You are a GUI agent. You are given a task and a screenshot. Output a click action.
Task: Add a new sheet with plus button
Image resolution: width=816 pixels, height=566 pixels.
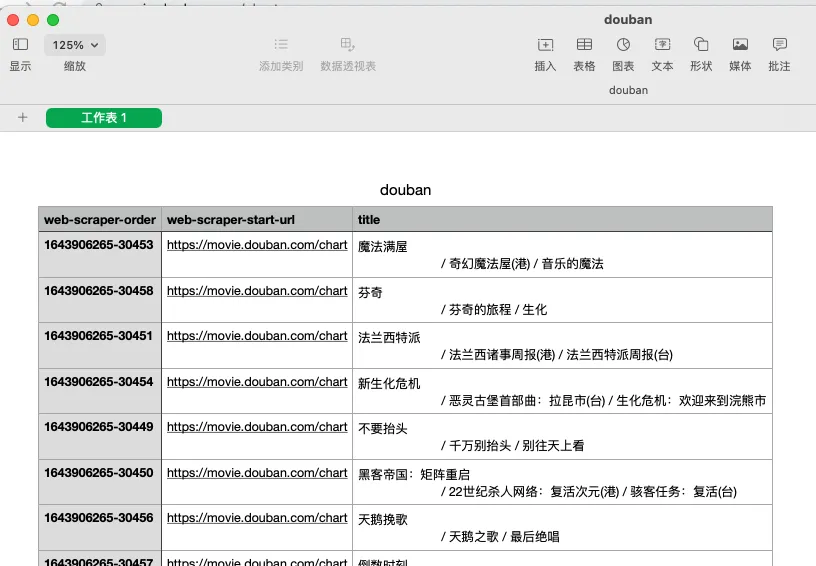pyautogui.click(x=22, y=118)
